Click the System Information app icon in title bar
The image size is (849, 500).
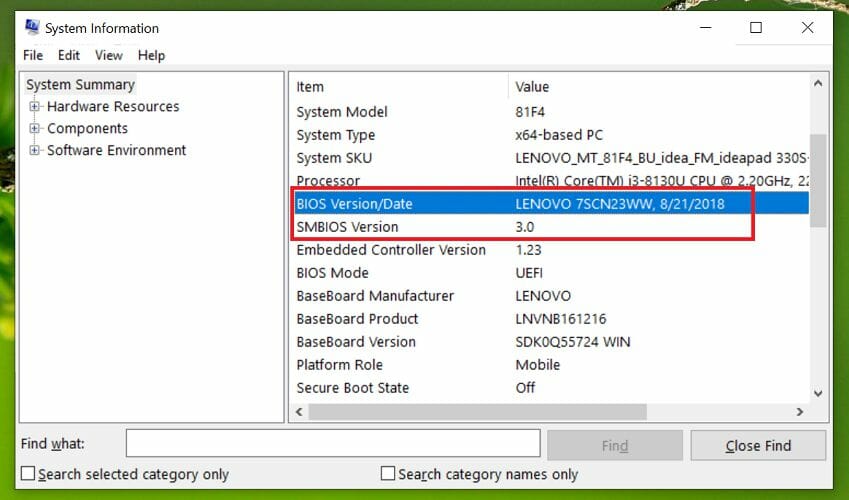32,27
